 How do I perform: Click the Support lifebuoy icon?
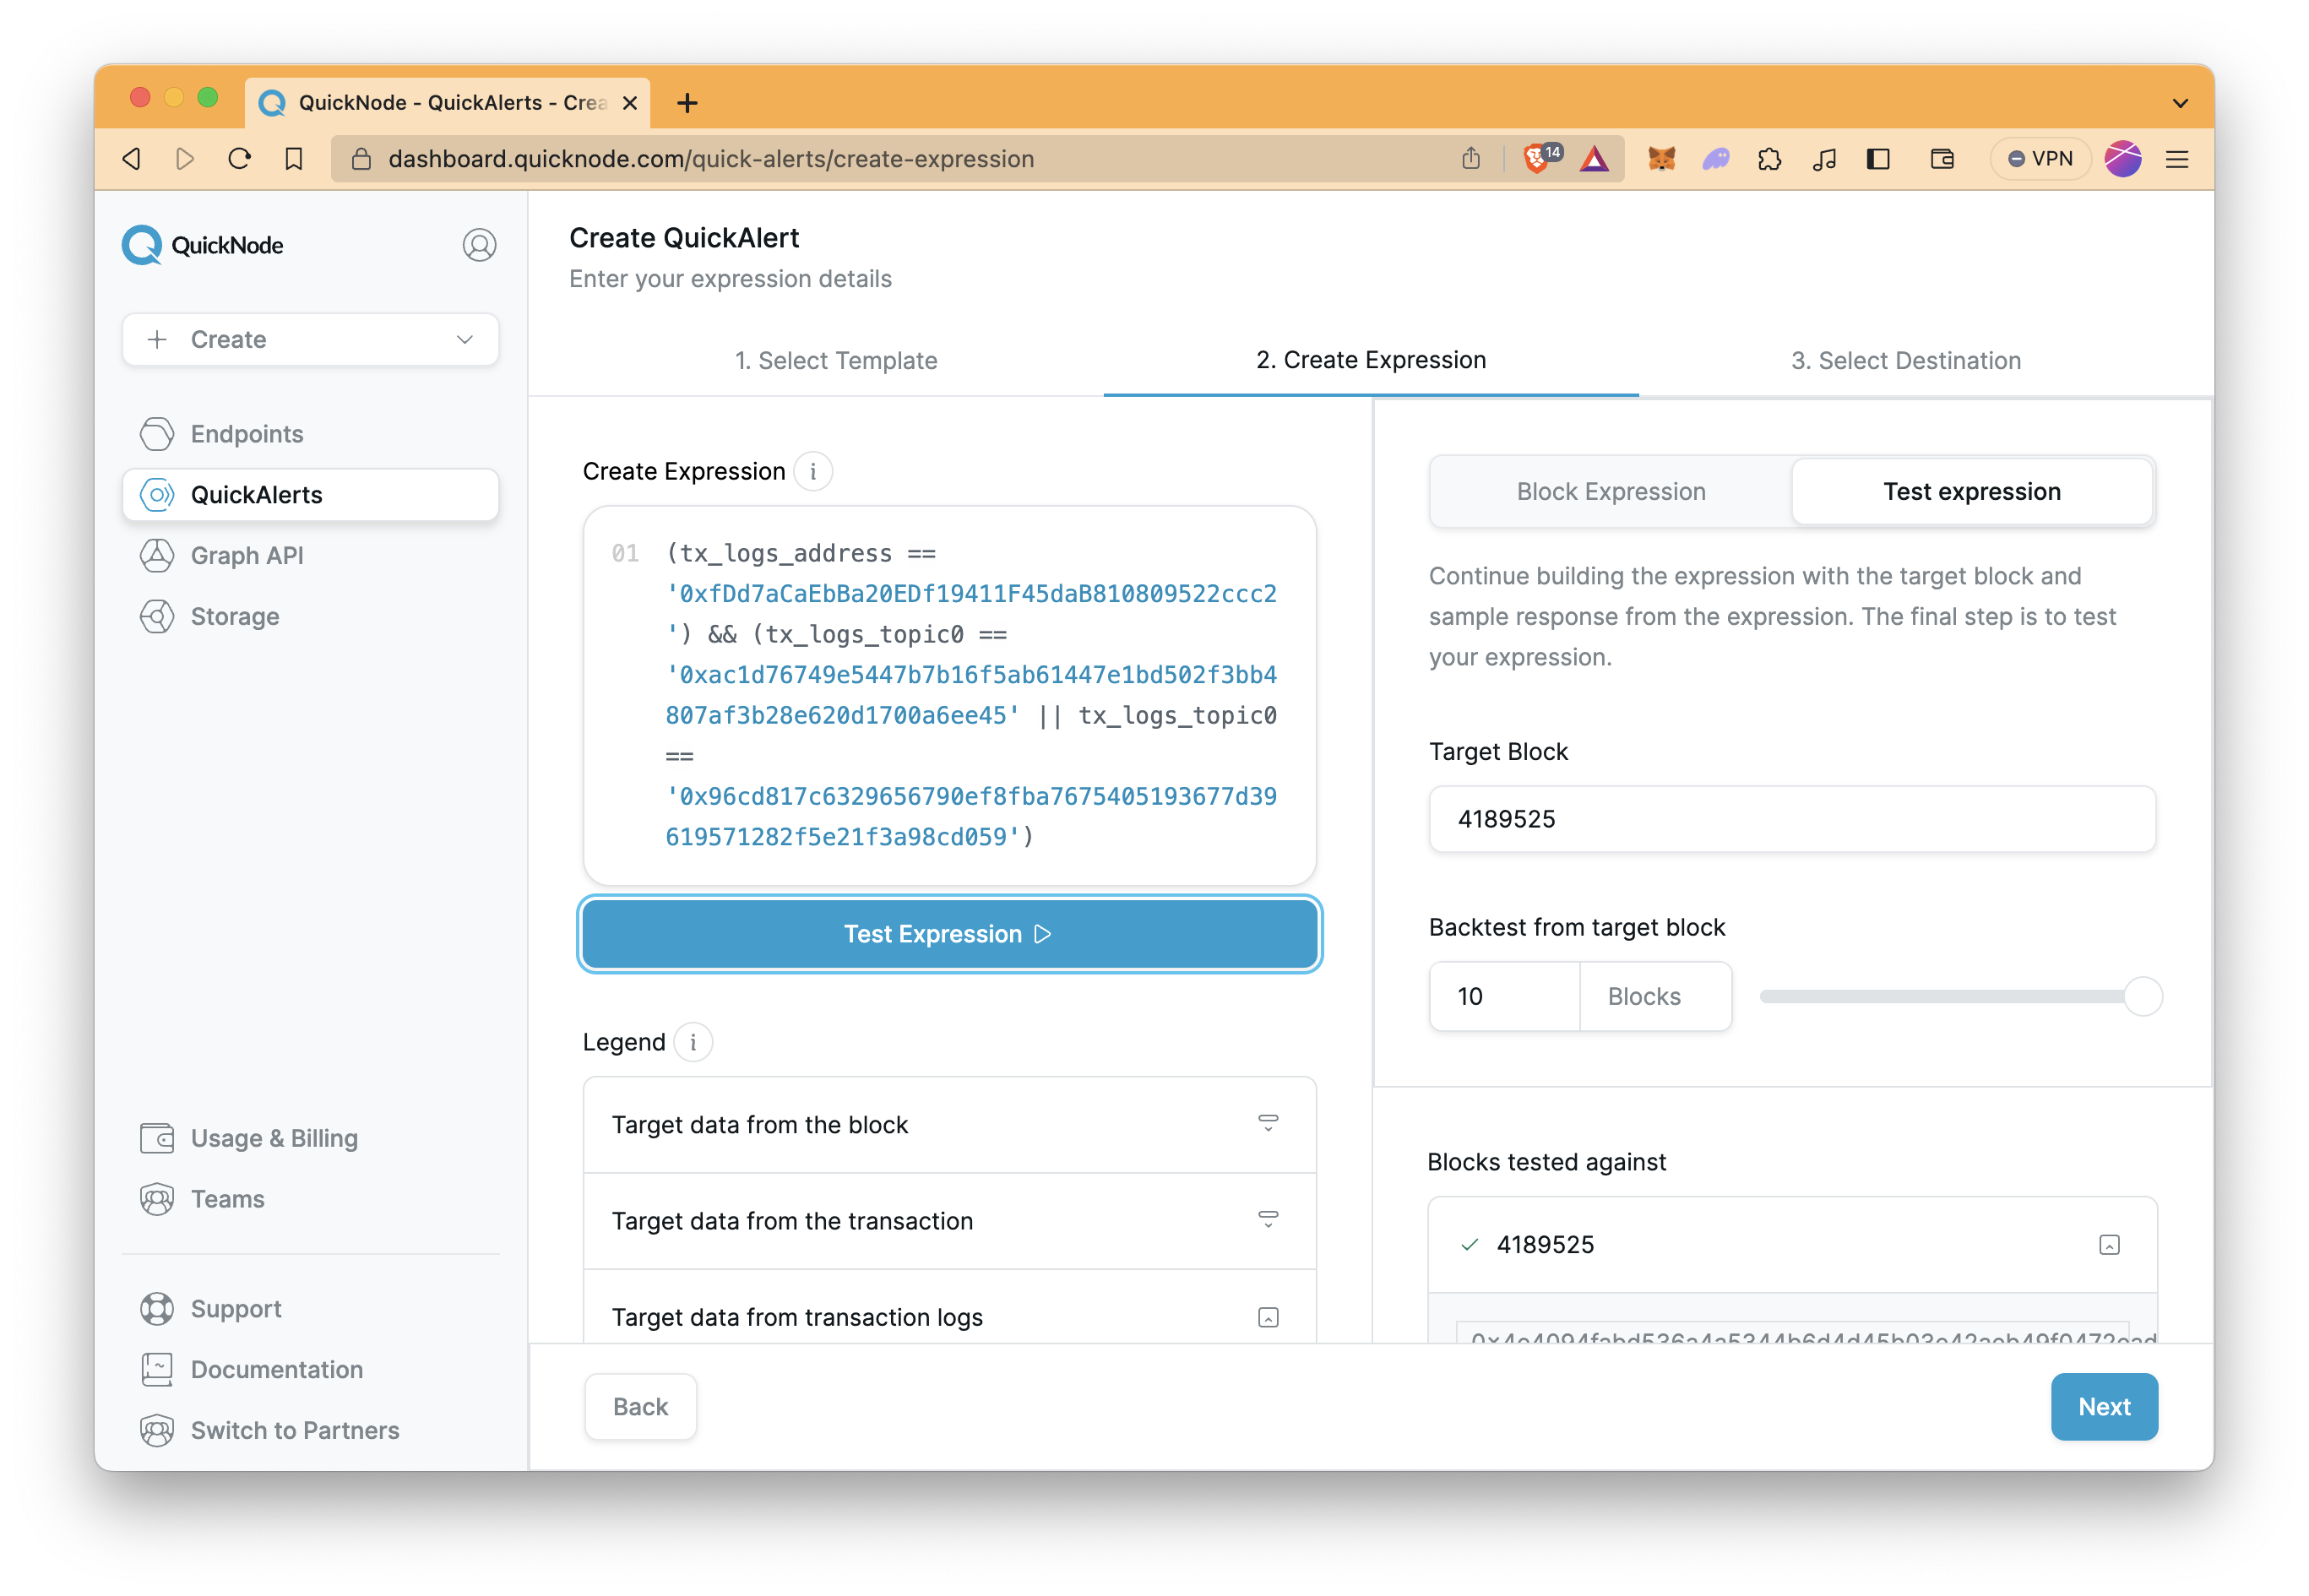pyautogui.click(x=157, y=1309)
